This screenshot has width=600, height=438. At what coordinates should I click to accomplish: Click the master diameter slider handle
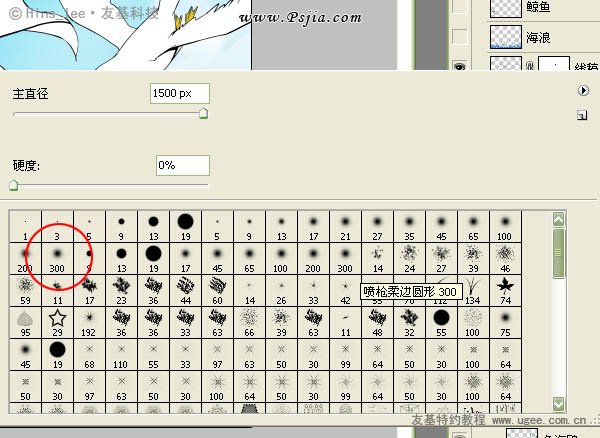[204, 113]
